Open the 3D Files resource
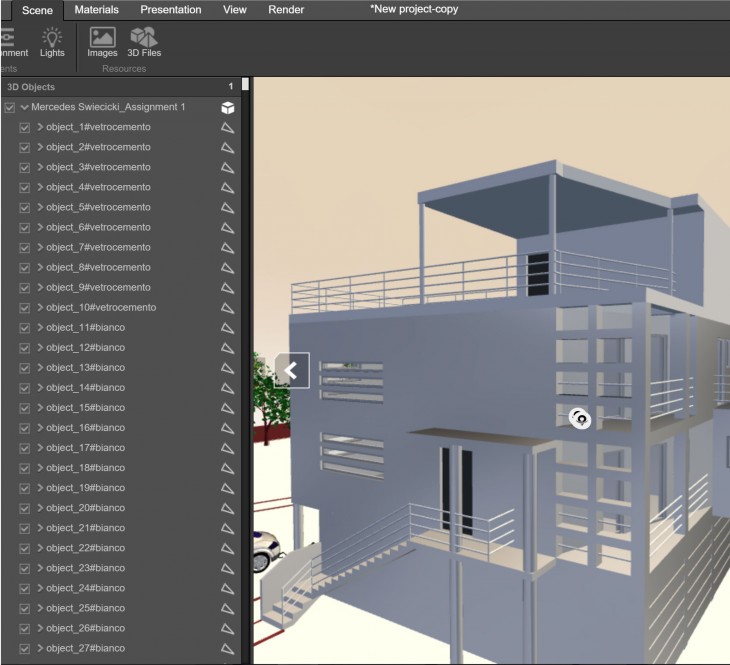The height and width of the screenshot is (665, 730). (x=144, y=42)
